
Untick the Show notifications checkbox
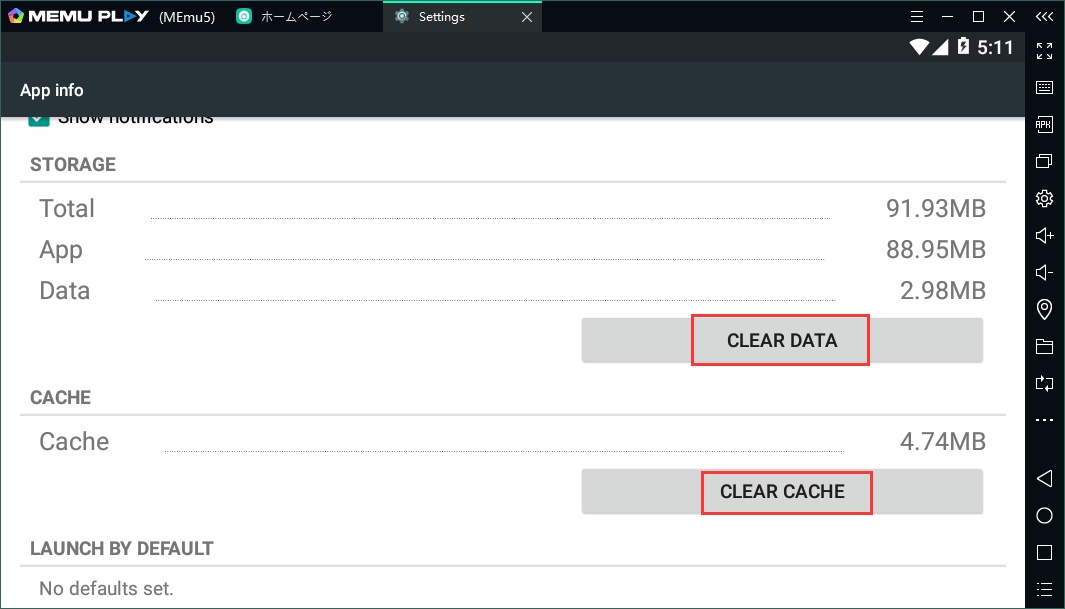point(39,119)
